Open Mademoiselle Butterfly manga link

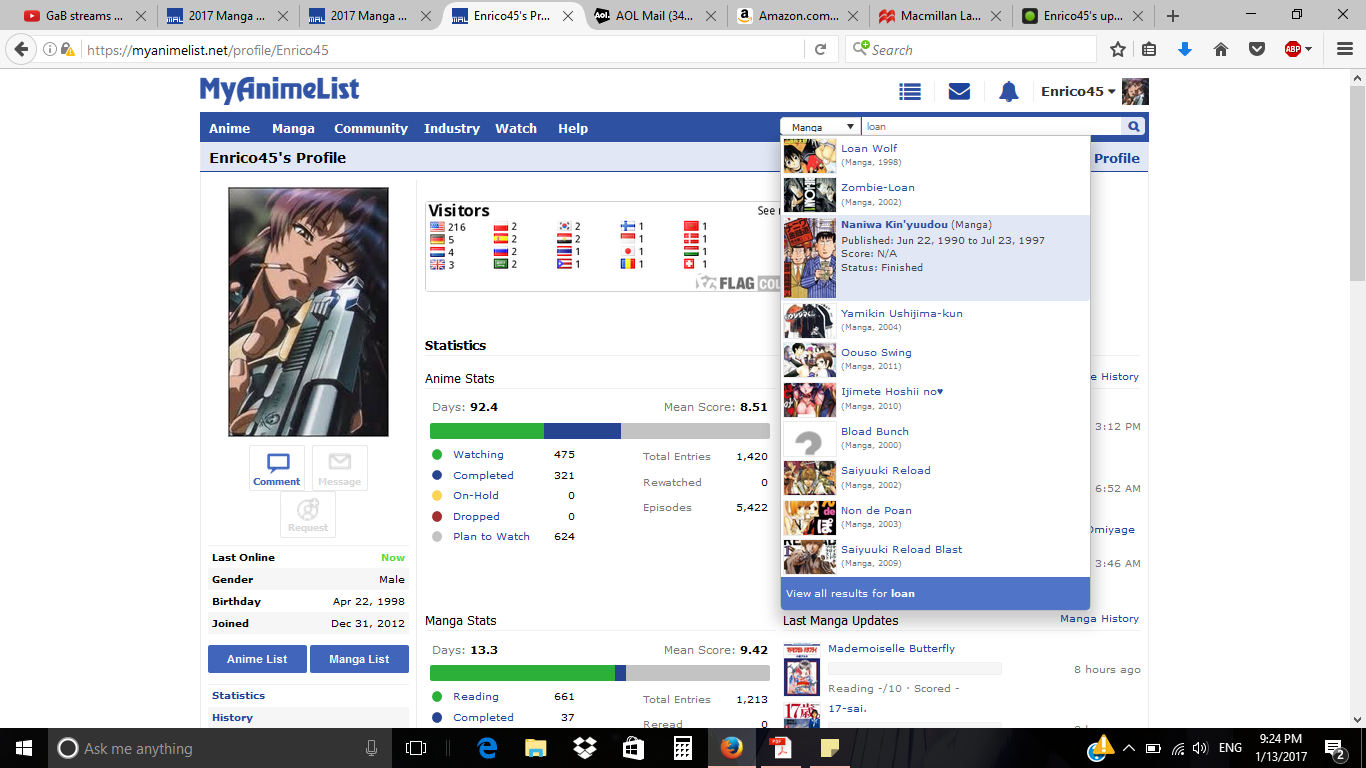[891, 649]
